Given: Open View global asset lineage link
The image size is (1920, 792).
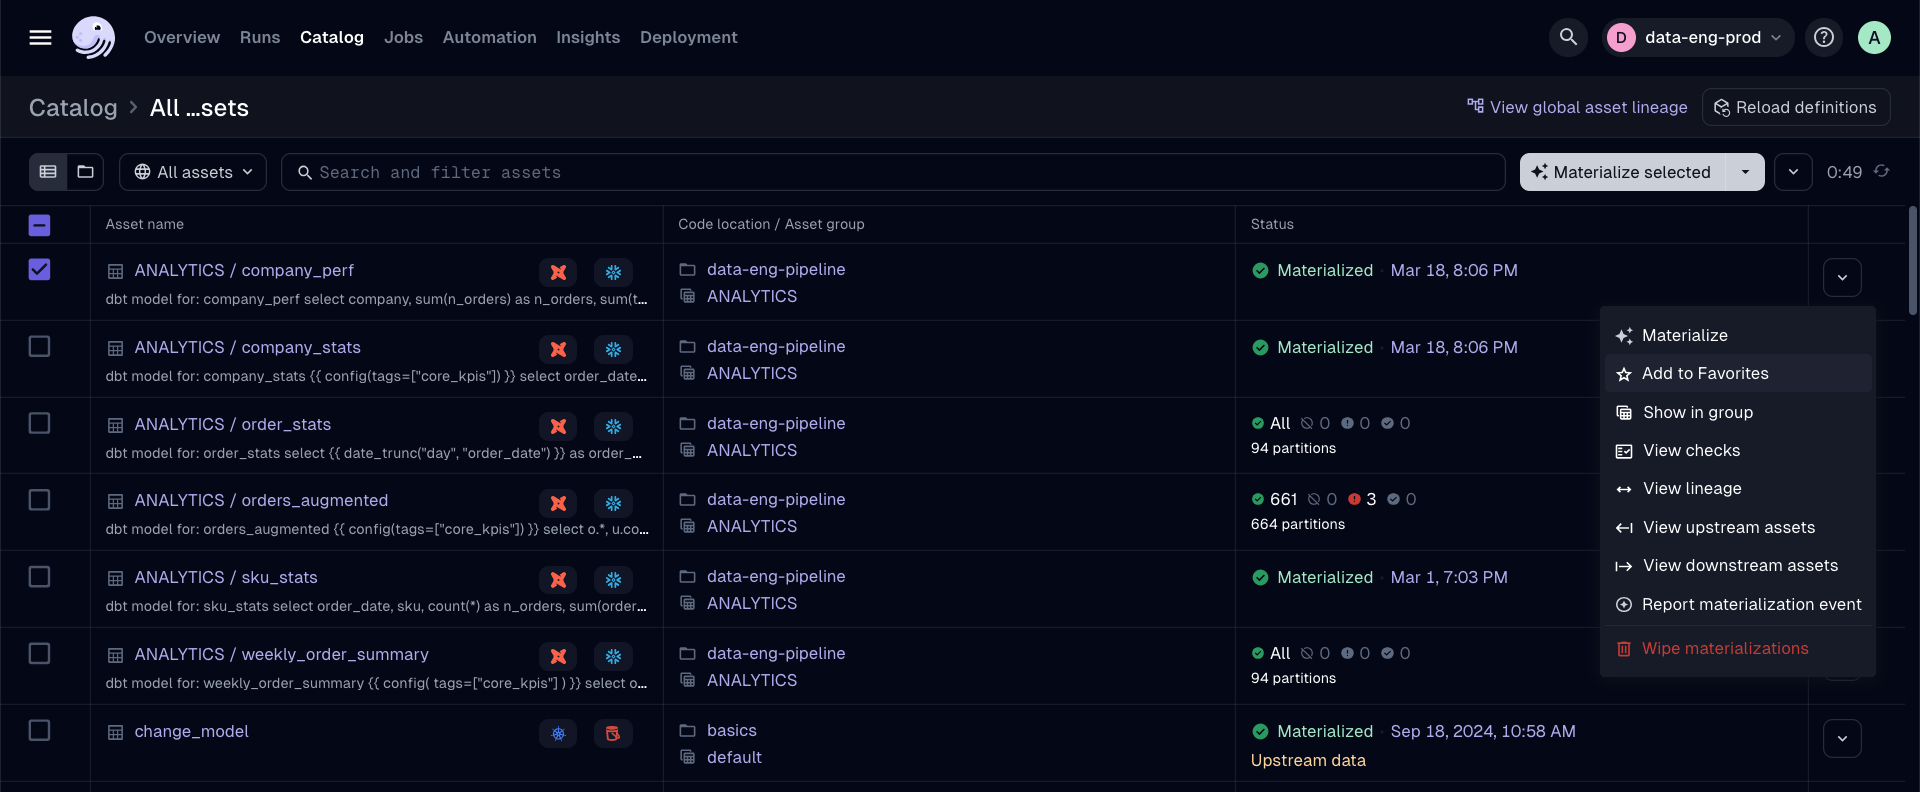Looking at the screenshot, I should coord(1577,107).
